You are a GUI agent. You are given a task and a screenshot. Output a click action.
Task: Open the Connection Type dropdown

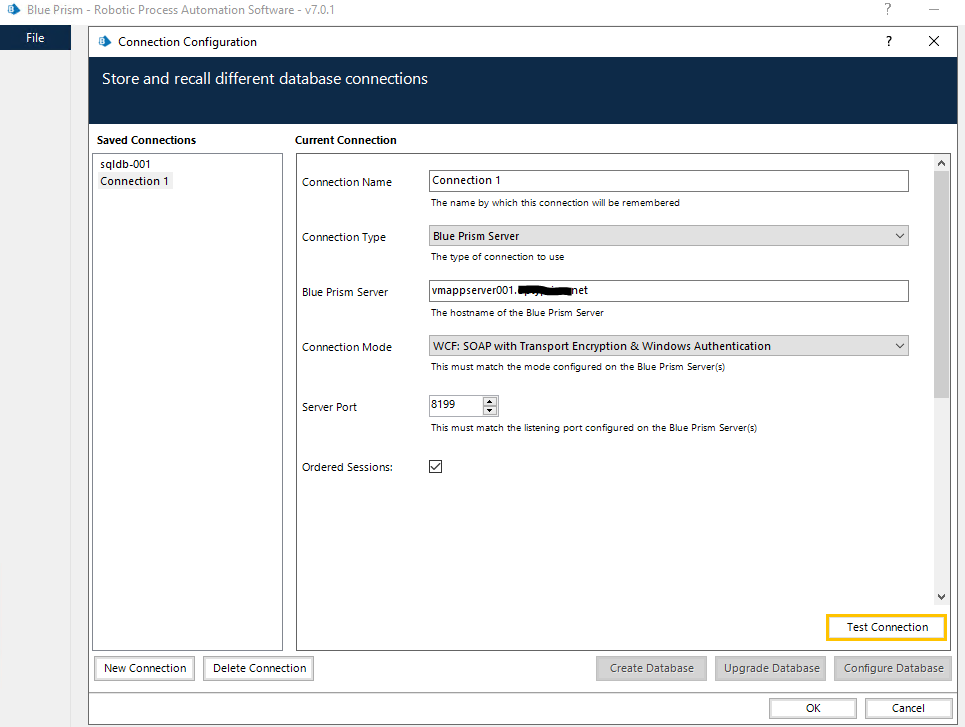[668, 236]
